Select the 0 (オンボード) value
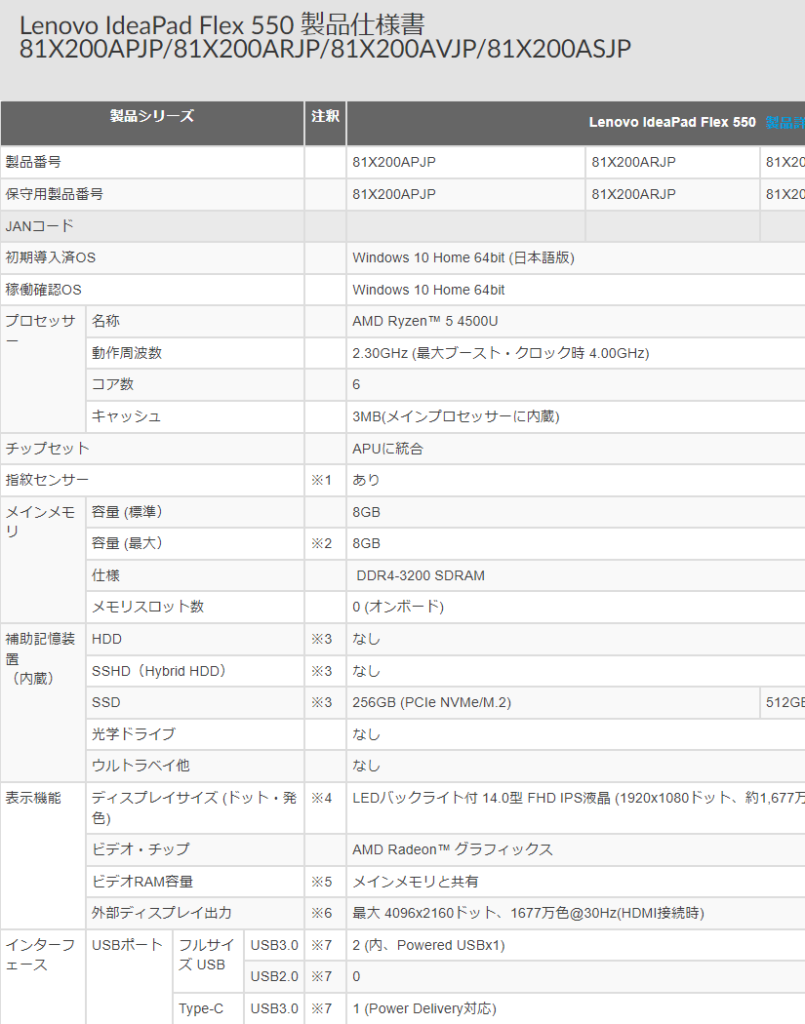This screenshot has height=1024, width=805. 398,607
